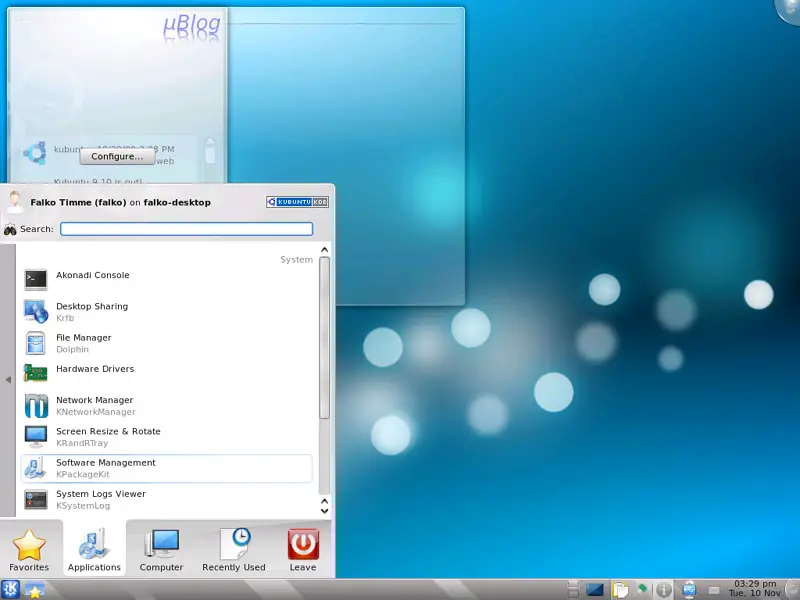Image resolution: width=800 pixels, height=600 pixels.
Task: Go back via the left arrow strip
Action: click(x=8, y=380)
